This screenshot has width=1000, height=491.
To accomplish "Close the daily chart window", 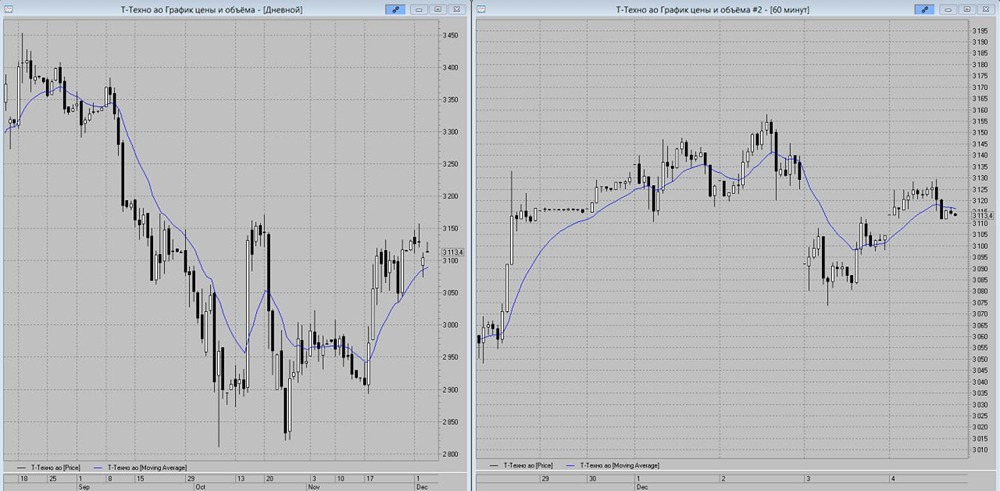I will [456, 10].
